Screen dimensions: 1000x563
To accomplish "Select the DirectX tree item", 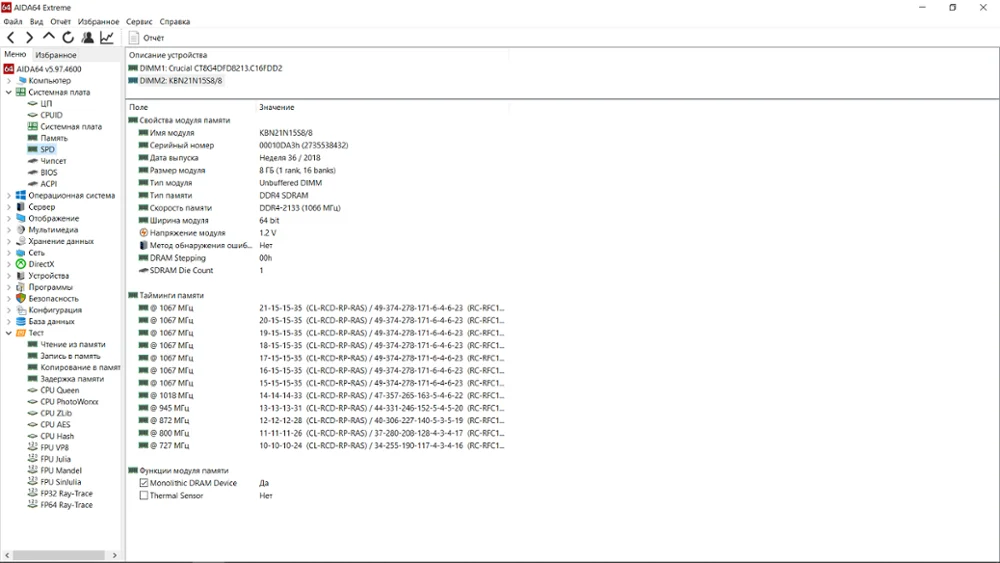I will point(41,265).
